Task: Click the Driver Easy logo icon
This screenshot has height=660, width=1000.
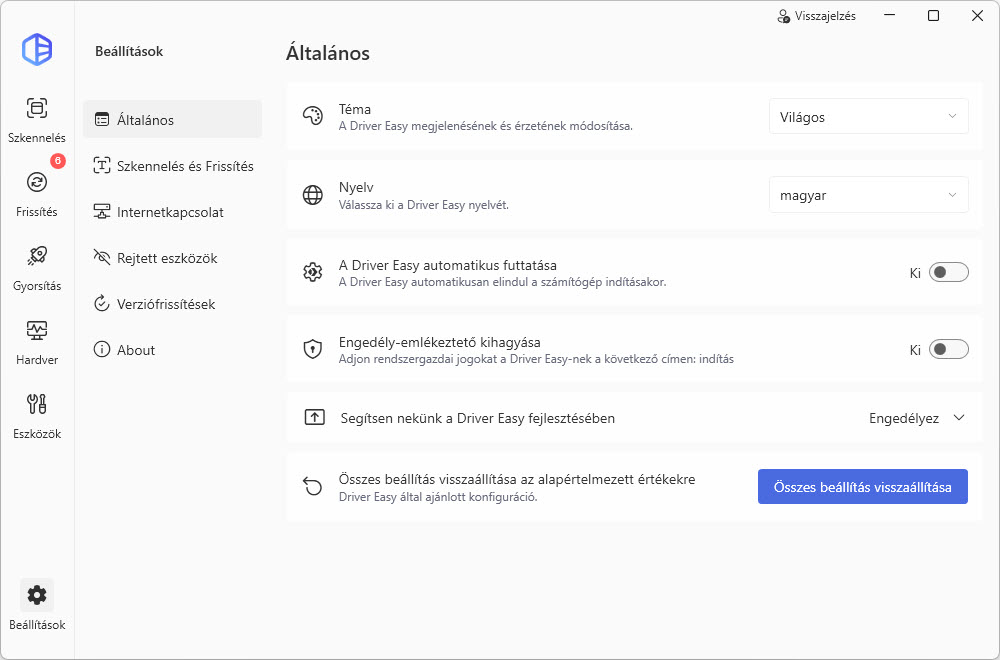Action: pos(37,49)
